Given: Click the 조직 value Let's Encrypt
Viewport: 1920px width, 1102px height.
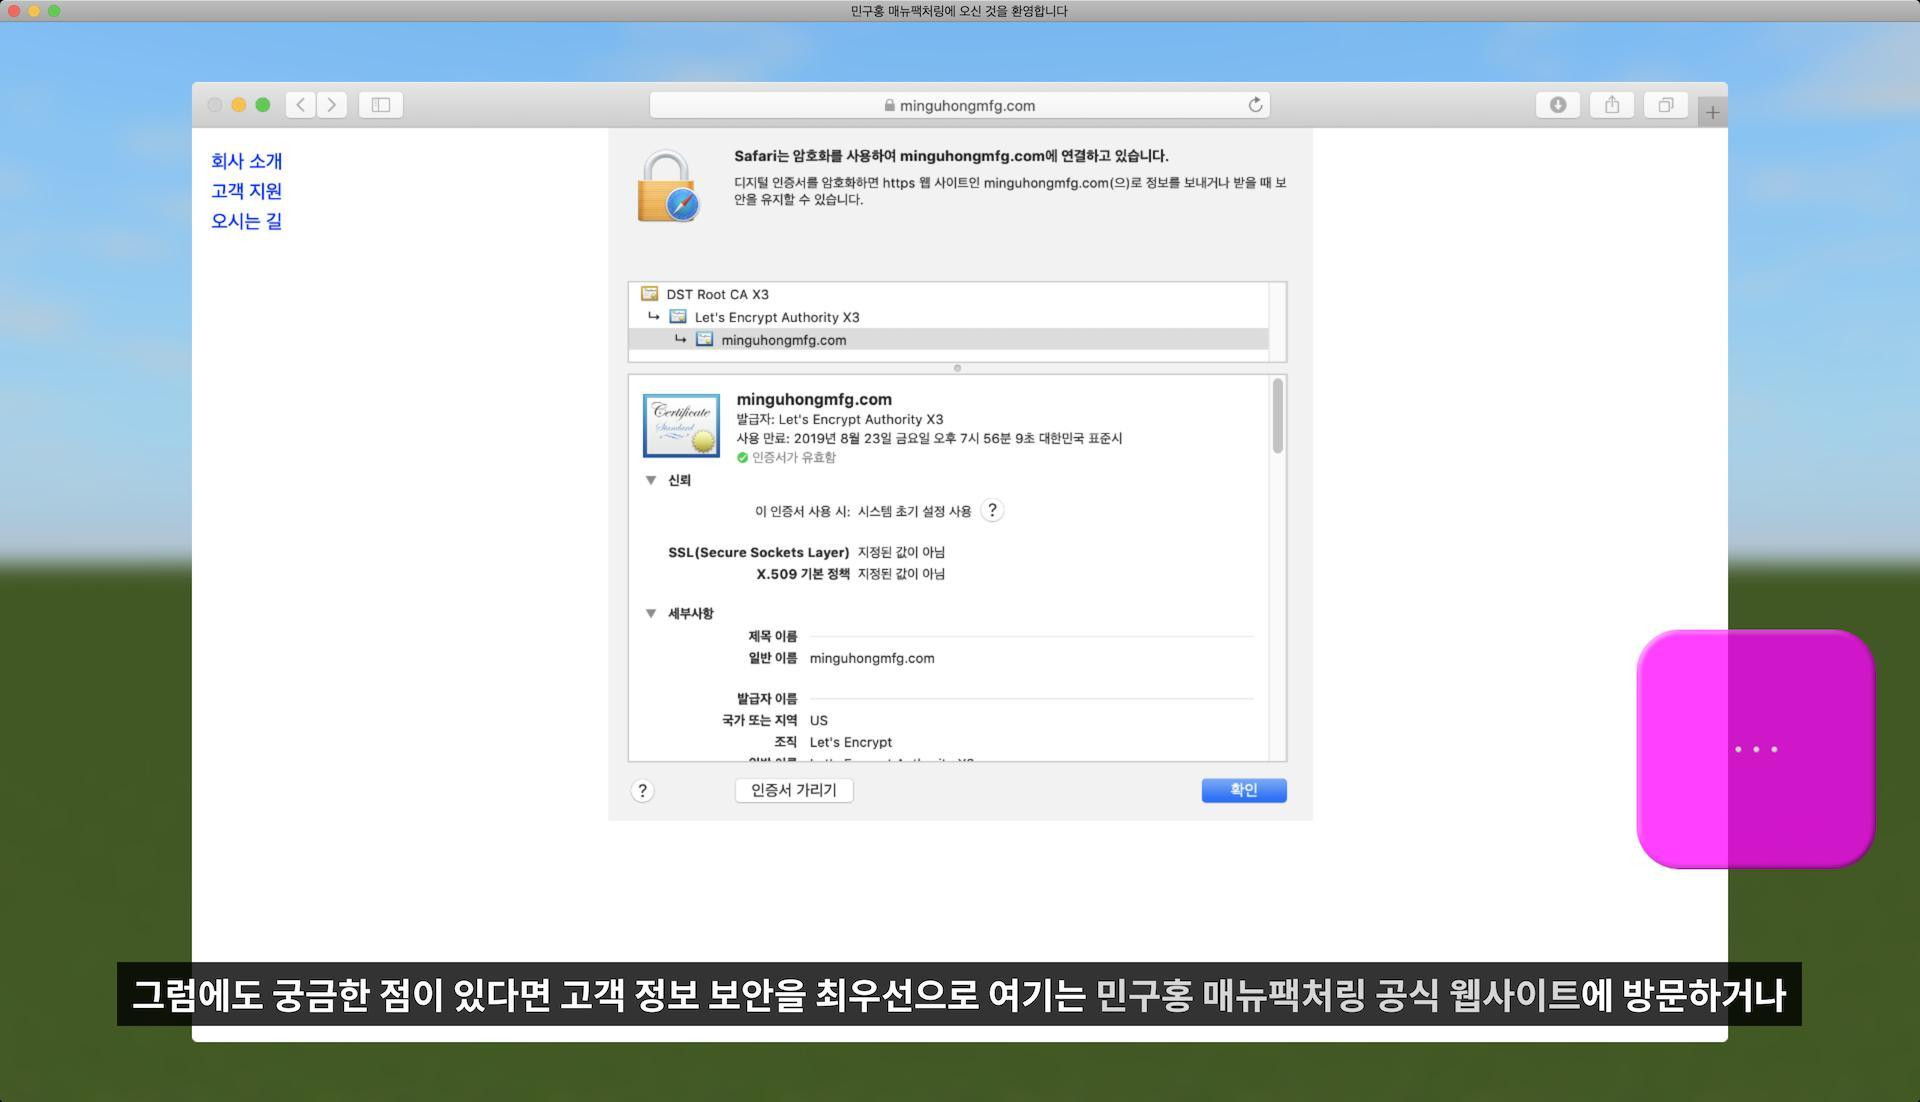Looking at the screenshot, I should (x=851, y=742).
